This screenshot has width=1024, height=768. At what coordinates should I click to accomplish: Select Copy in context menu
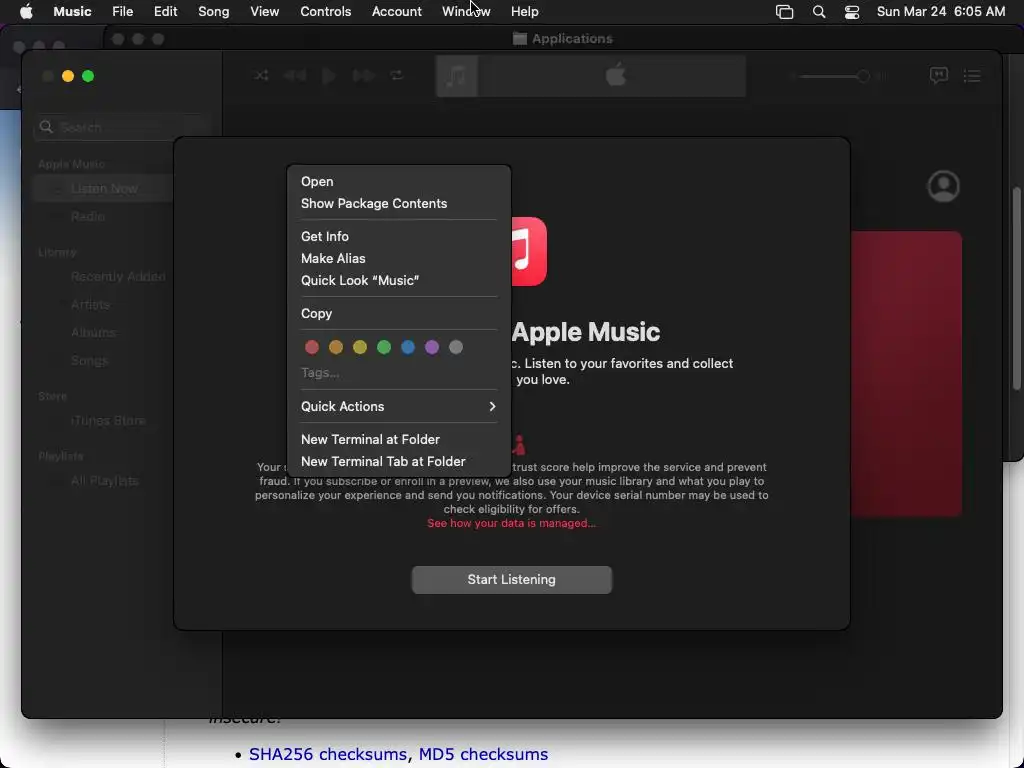(x=398, y=313)
